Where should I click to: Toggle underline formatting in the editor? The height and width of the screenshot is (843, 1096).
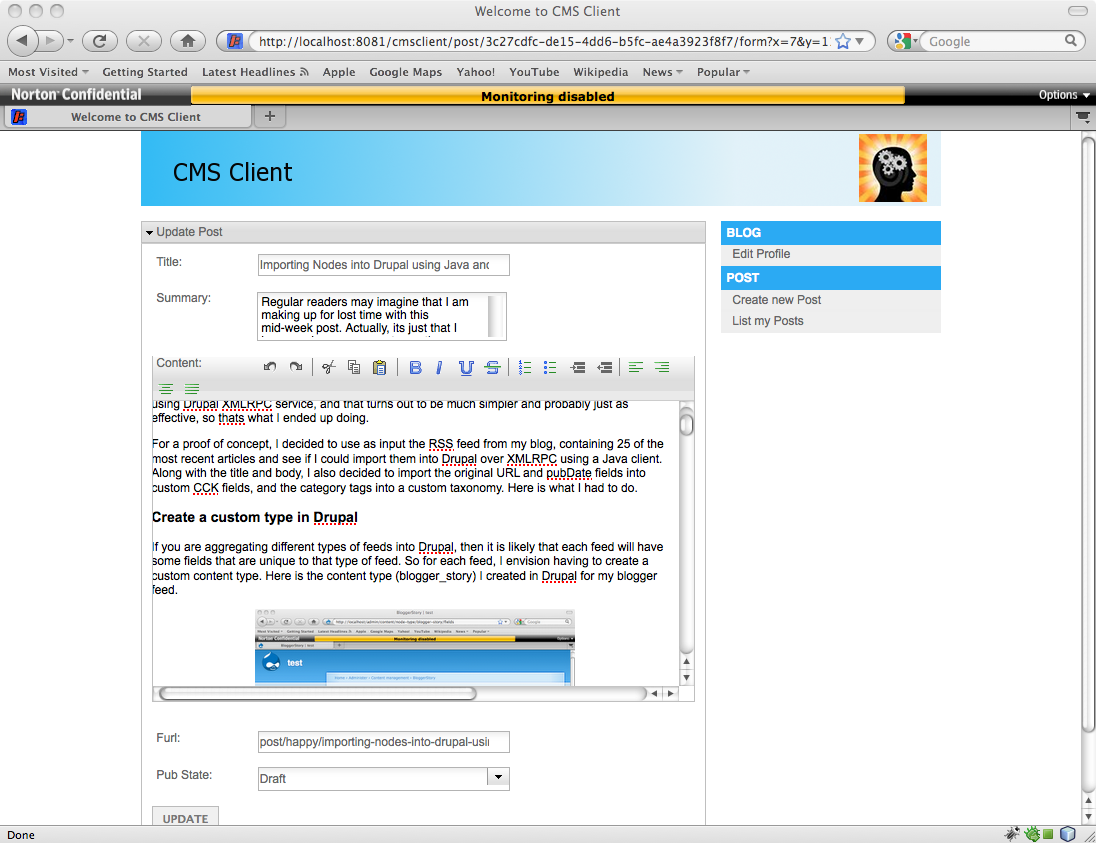tap(466, 368)
